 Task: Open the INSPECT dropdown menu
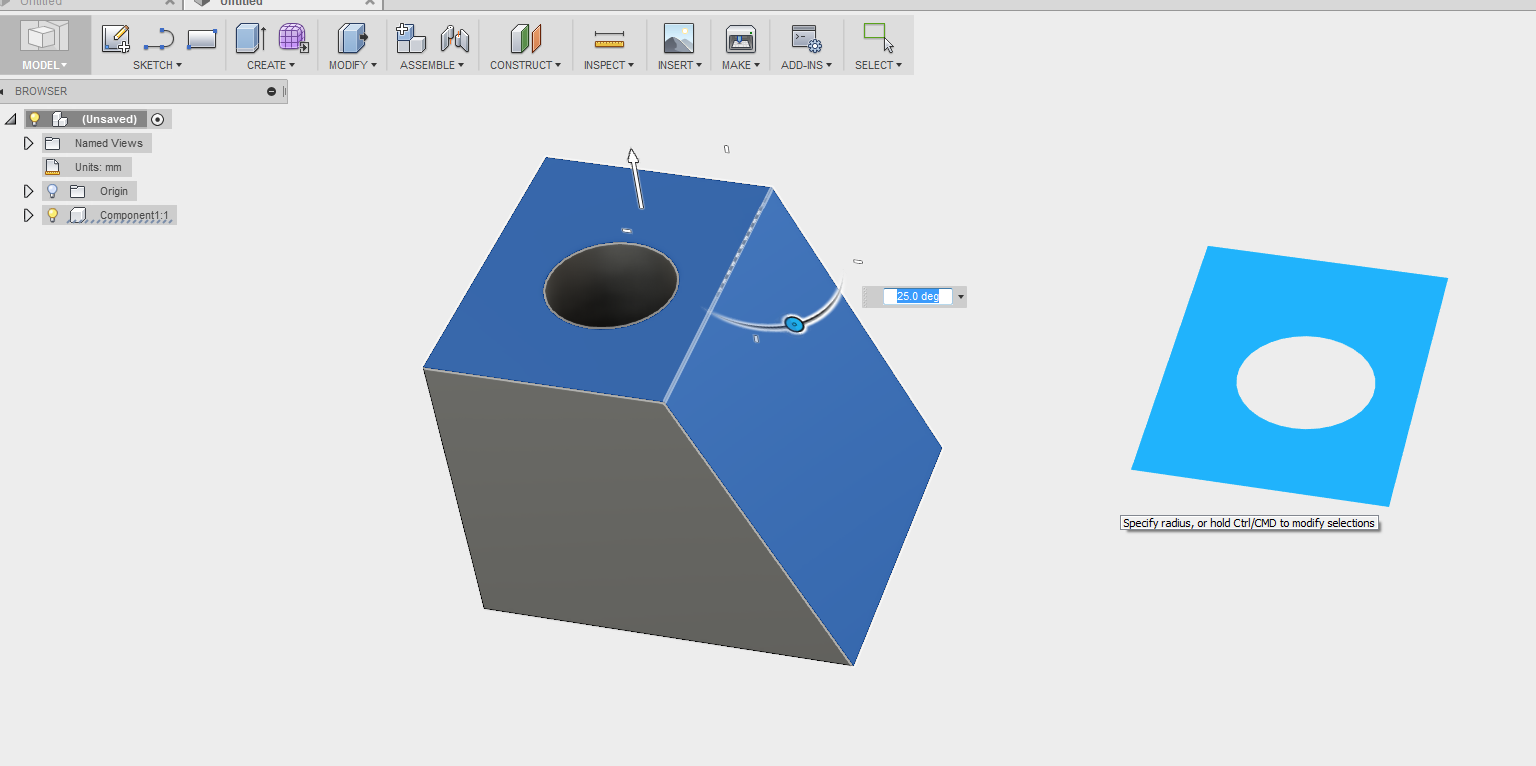tap(609, 65)
